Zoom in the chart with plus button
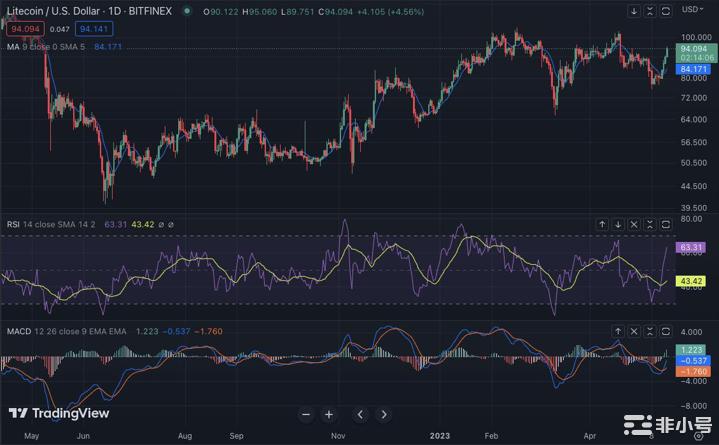Screen dimensions: 719x445 click(x=329, y=414)
